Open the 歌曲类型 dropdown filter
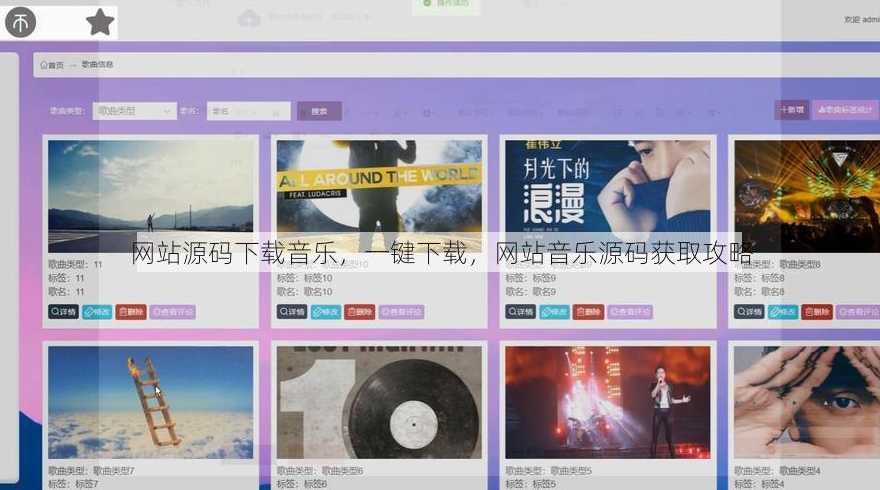Viewport: 880px width, 490px height. [135, 111]
